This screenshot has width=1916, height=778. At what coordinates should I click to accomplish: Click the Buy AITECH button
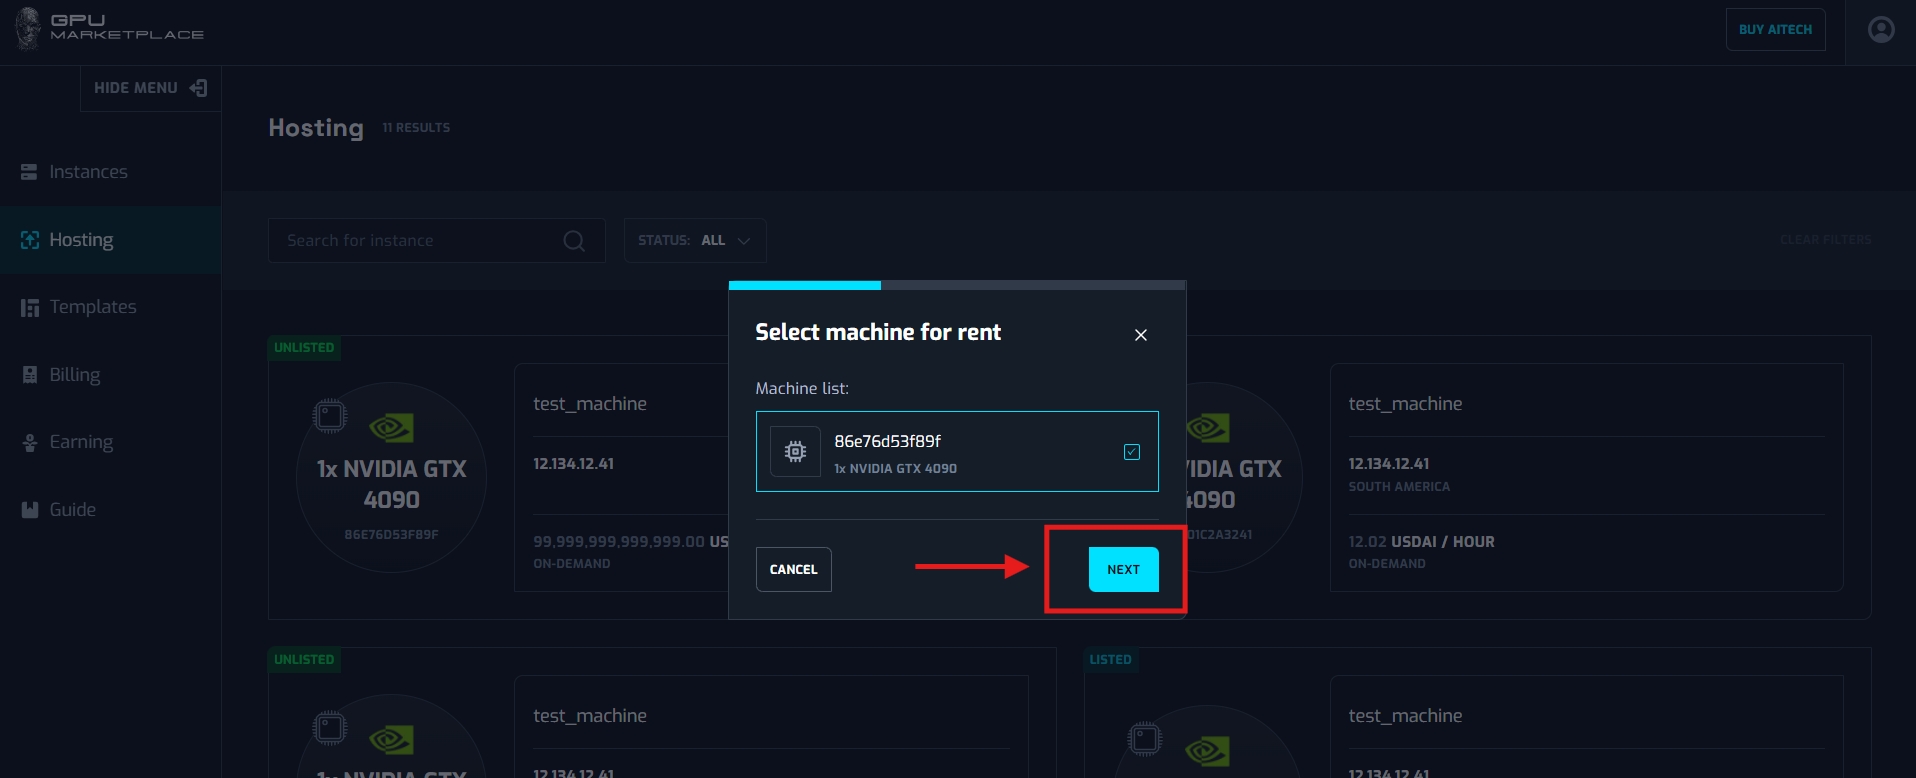[x=1775, y=30]
